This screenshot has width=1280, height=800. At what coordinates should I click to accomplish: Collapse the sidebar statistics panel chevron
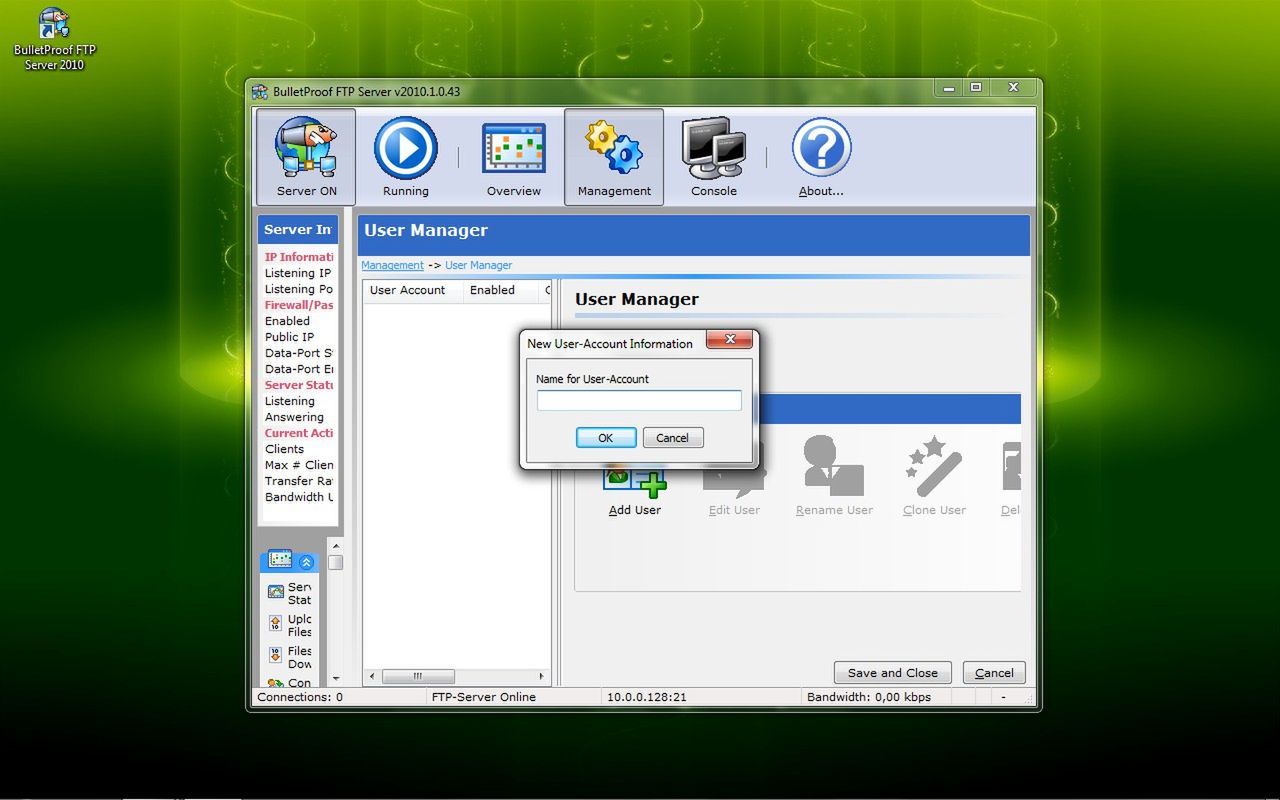pos(306,562)
